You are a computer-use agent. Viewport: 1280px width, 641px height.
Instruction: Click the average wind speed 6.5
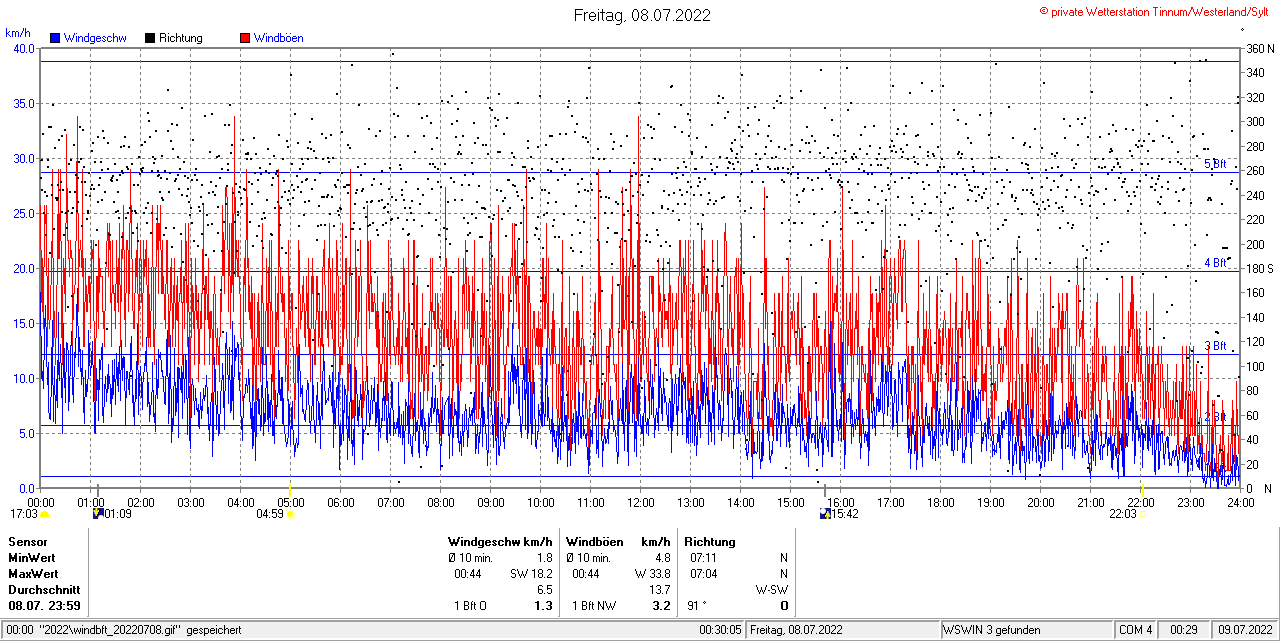coord(544,590)
